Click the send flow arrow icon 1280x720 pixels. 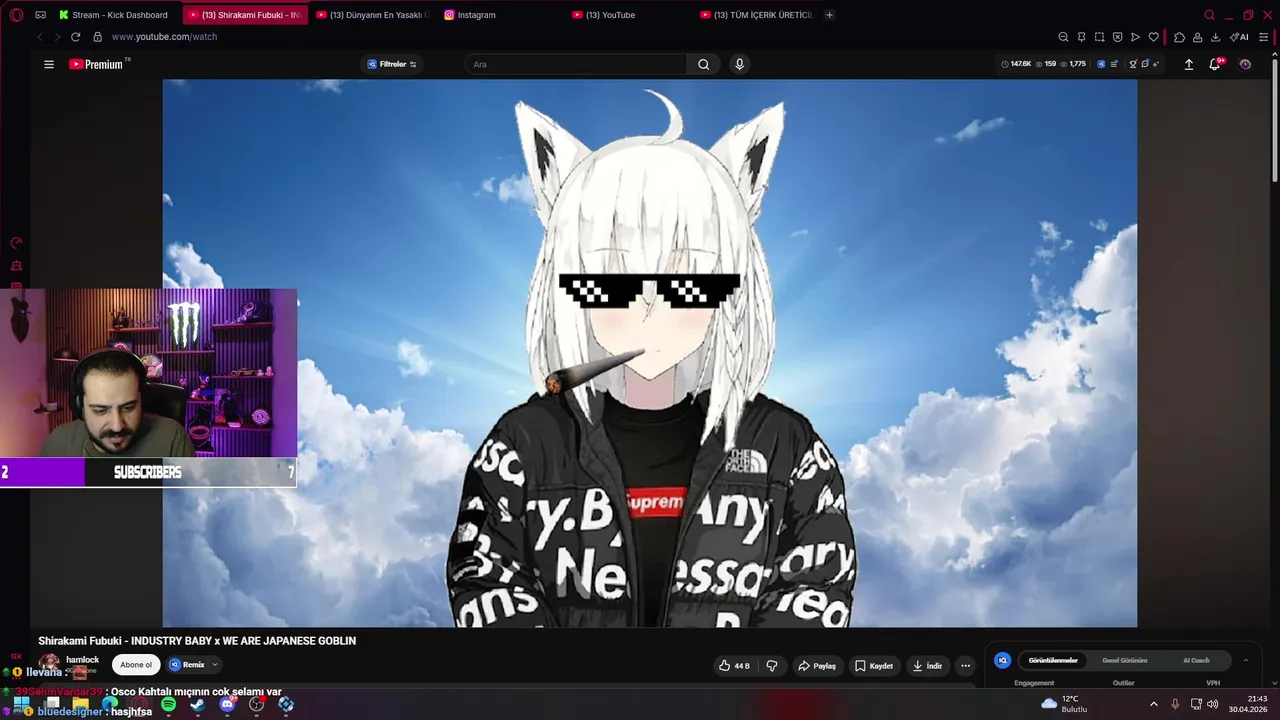coord(1135,37)
